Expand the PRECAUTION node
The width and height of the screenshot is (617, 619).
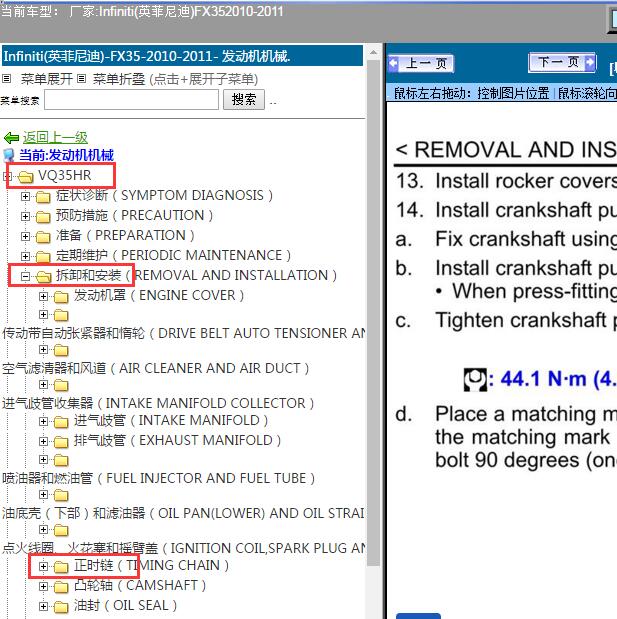click(25, 216)
